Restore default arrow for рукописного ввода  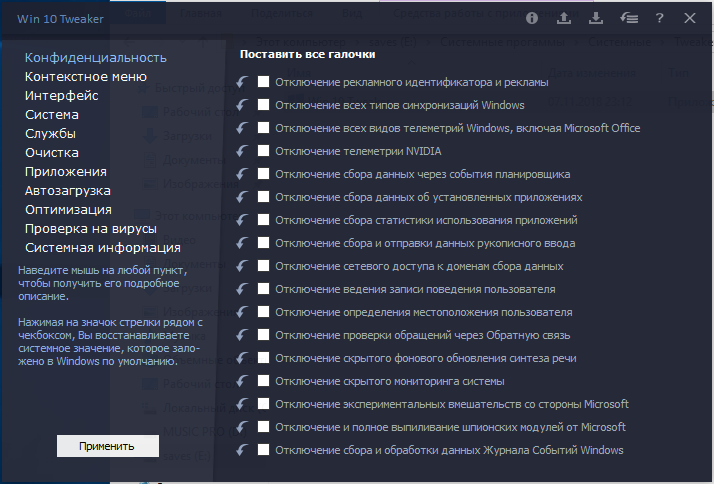pos(242,243)
